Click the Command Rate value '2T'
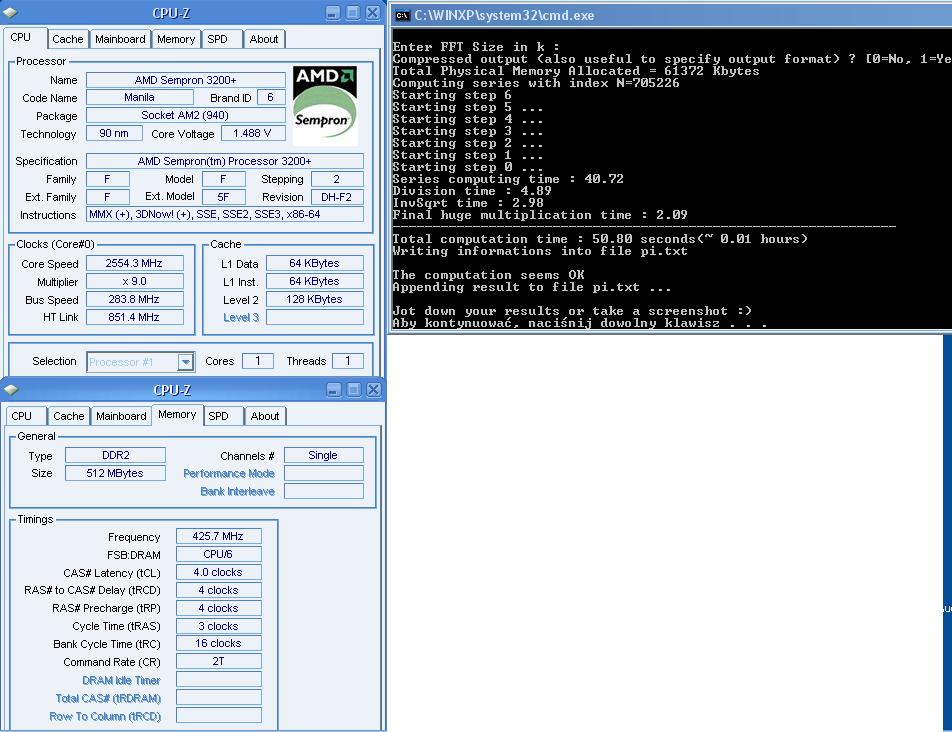Image resolution: width=952 pixels, height=732 pixels. click(x=219, y=662)
